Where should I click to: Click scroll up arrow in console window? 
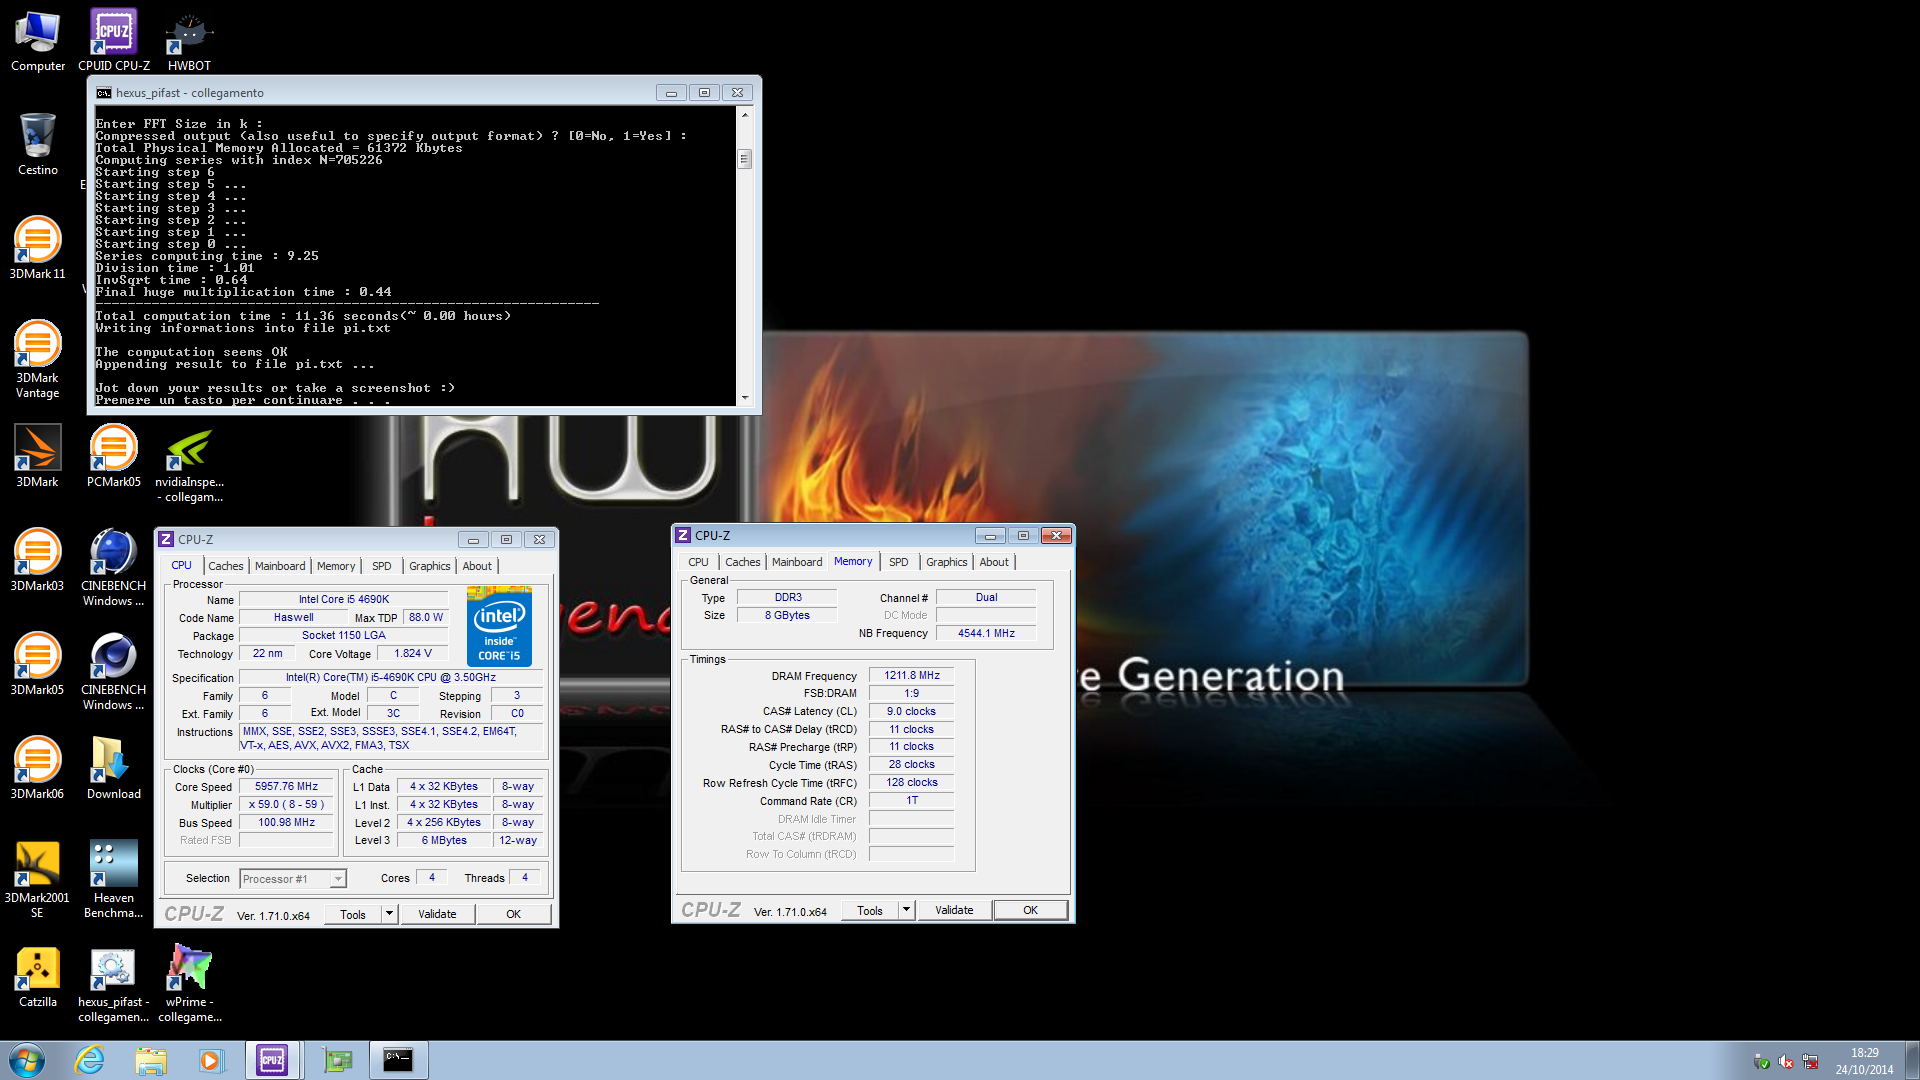pos(744,115)
